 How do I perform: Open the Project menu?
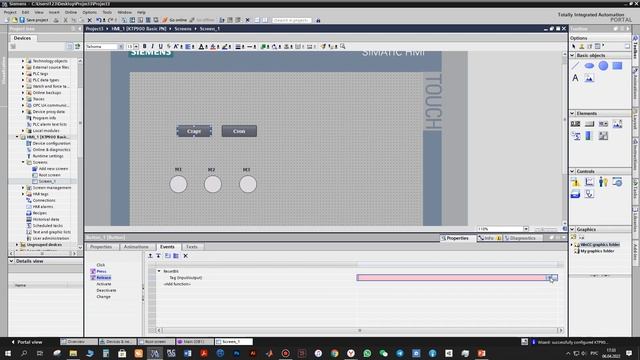[x=10, y=12]
